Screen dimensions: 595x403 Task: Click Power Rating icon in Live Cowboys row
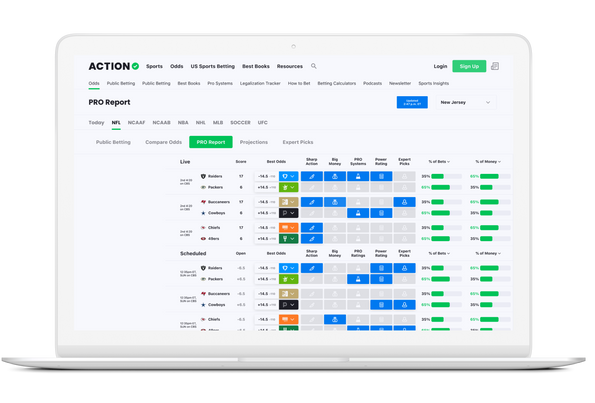381,213
